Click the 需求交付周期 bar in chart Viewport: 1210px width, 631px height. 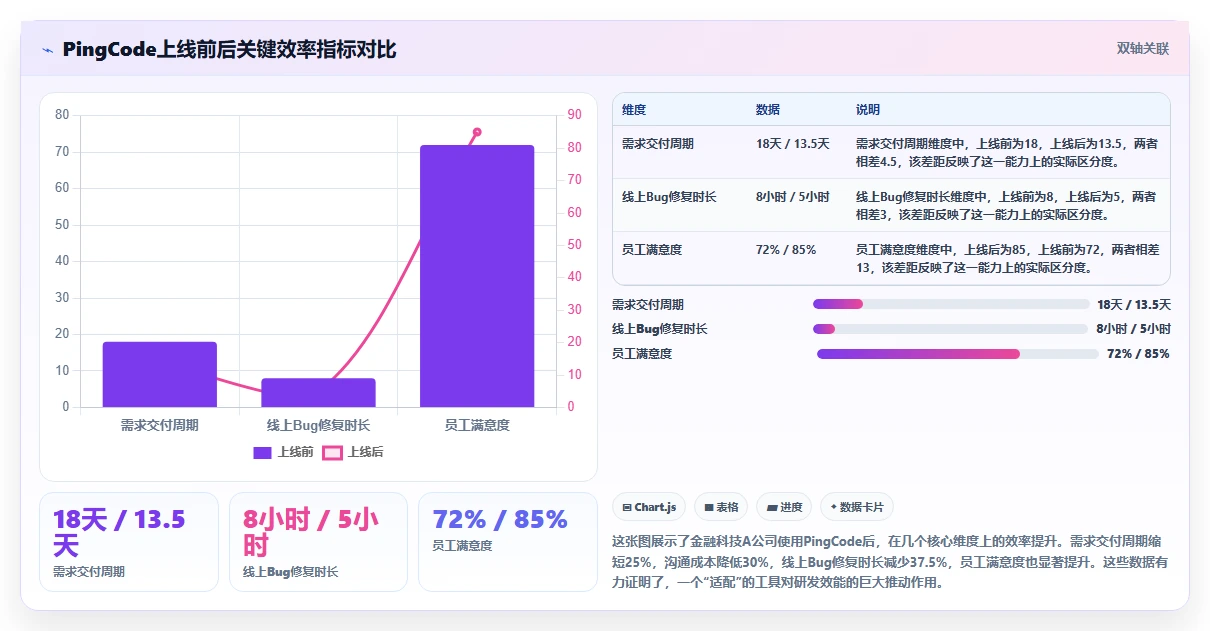[160, 374]
